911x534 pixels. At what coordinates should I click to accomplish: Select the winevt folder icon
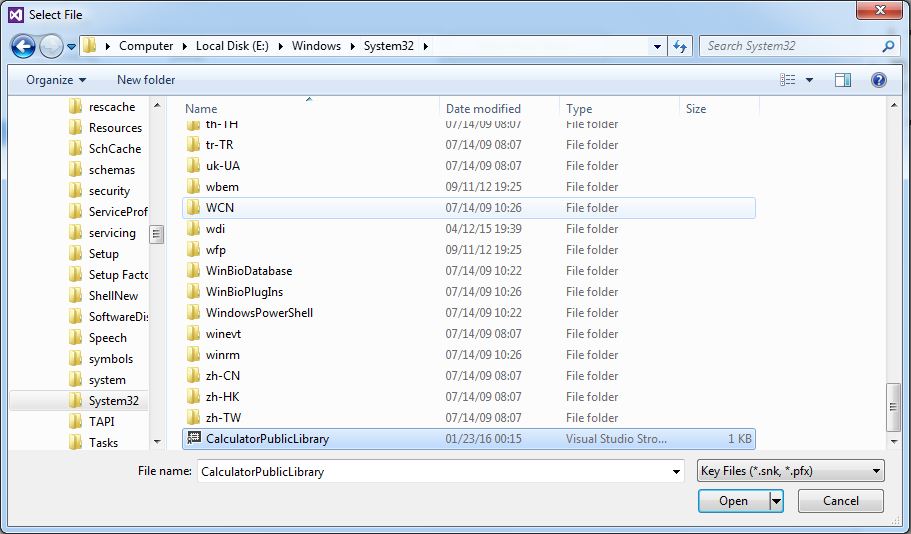(194, 334)
